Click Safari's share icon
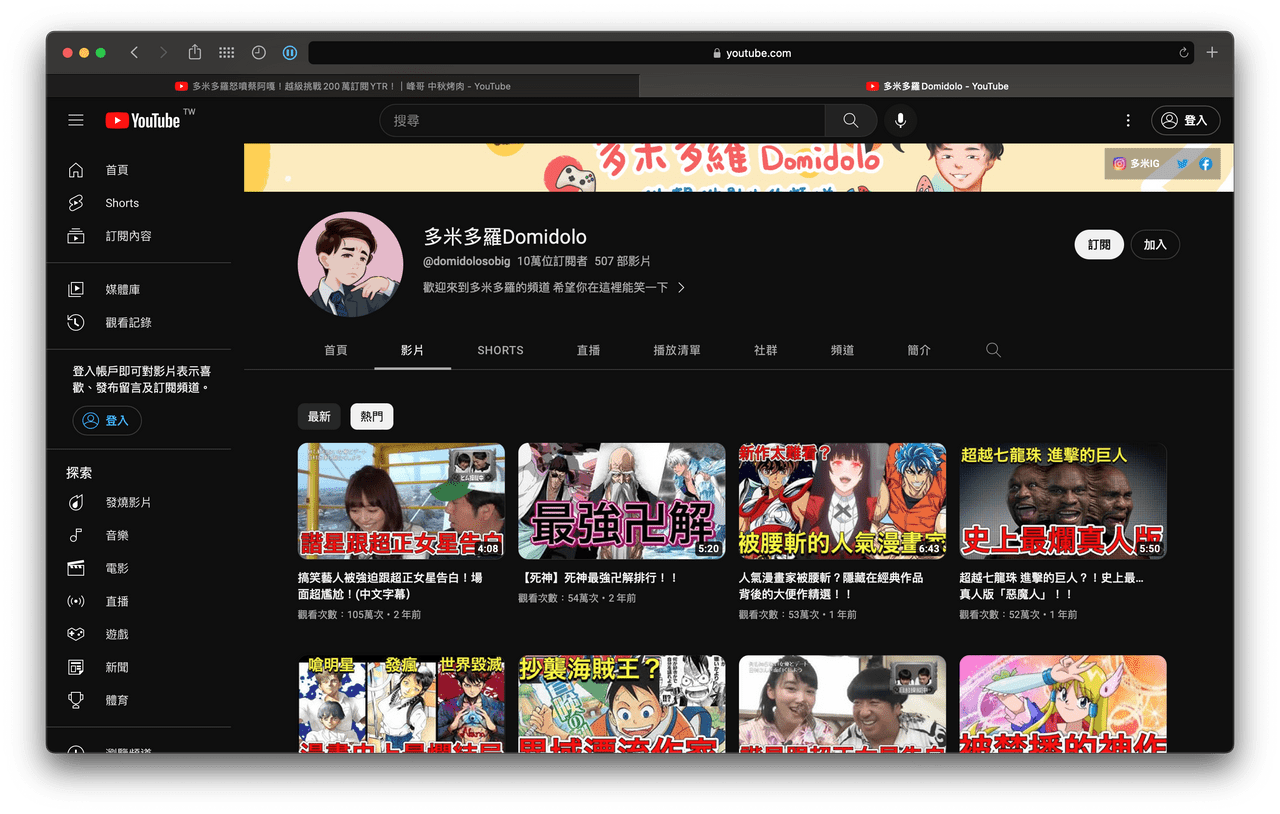This screenshot has width=1280, height=814. tap(195, 52)
